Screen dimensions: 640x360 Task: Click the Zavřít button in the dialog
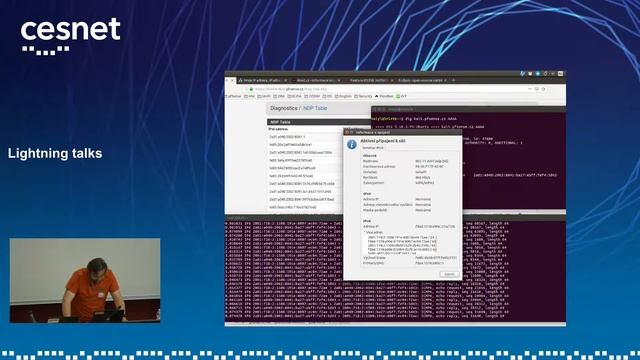[x=449, y=274]
